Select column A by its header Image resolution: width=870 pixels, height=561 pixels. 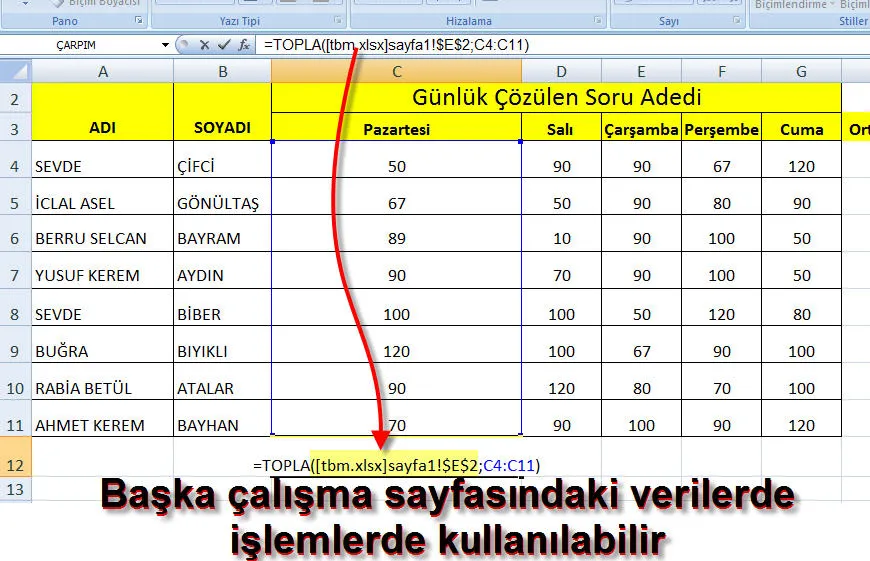click(x=102, y=71)
